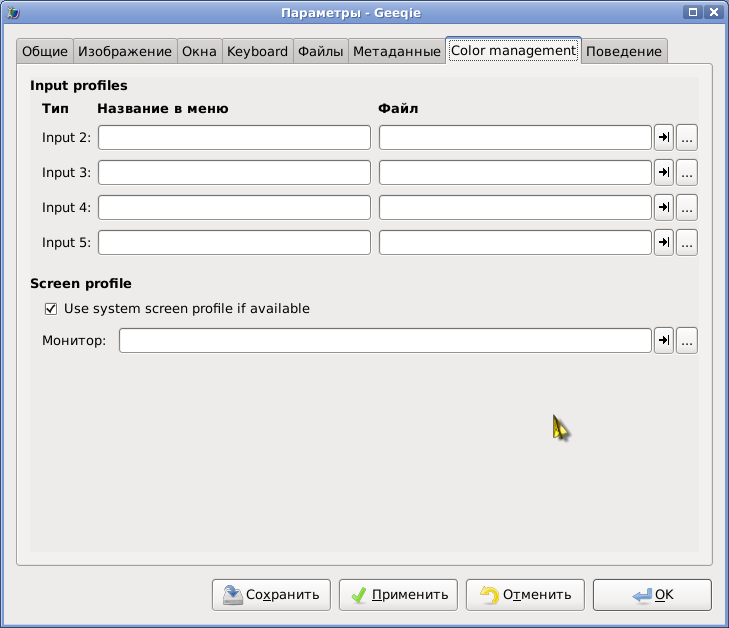
Task: Click the Input 4 file path field
Action: click(515, 207)
